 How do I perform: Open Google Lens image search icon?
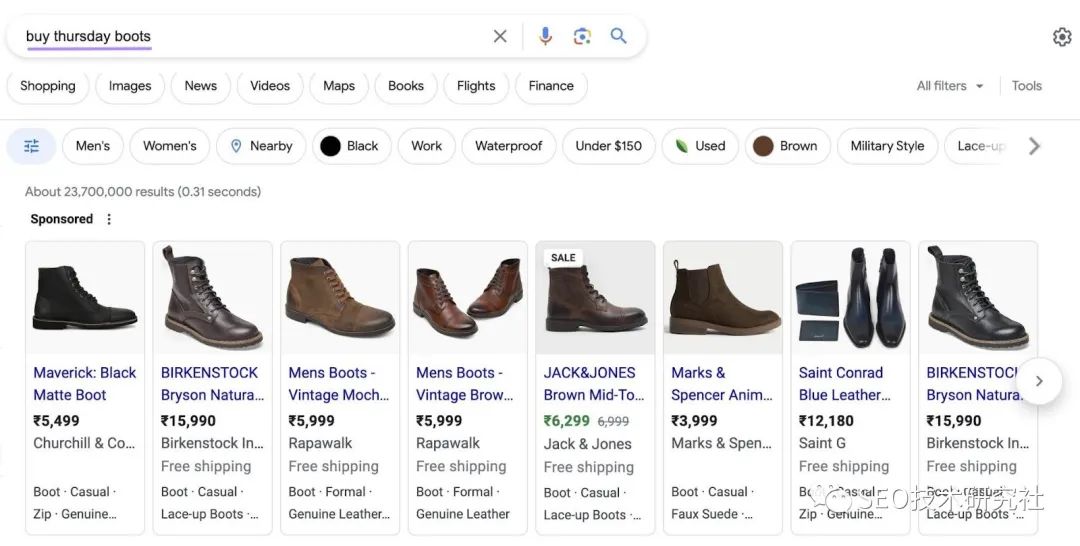click(x=582, y=36)
